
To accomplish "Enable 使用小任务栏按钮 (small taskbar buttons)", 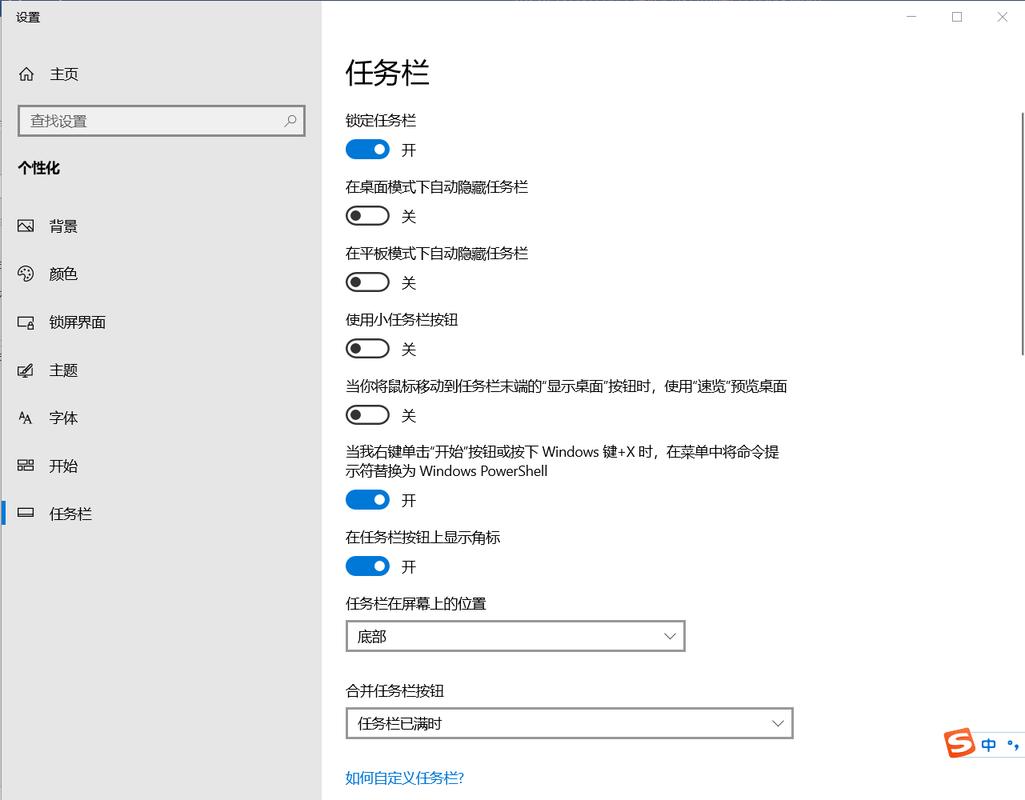I will pyautogui.click(x=367, y=348).
